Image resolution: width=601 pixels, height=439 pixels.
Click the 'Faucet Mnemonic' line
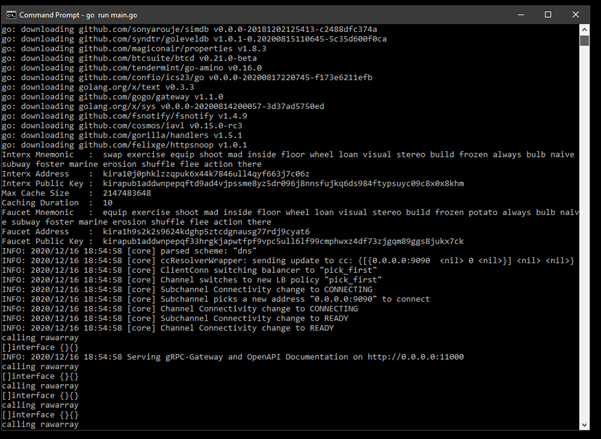[x=290, y=212]
